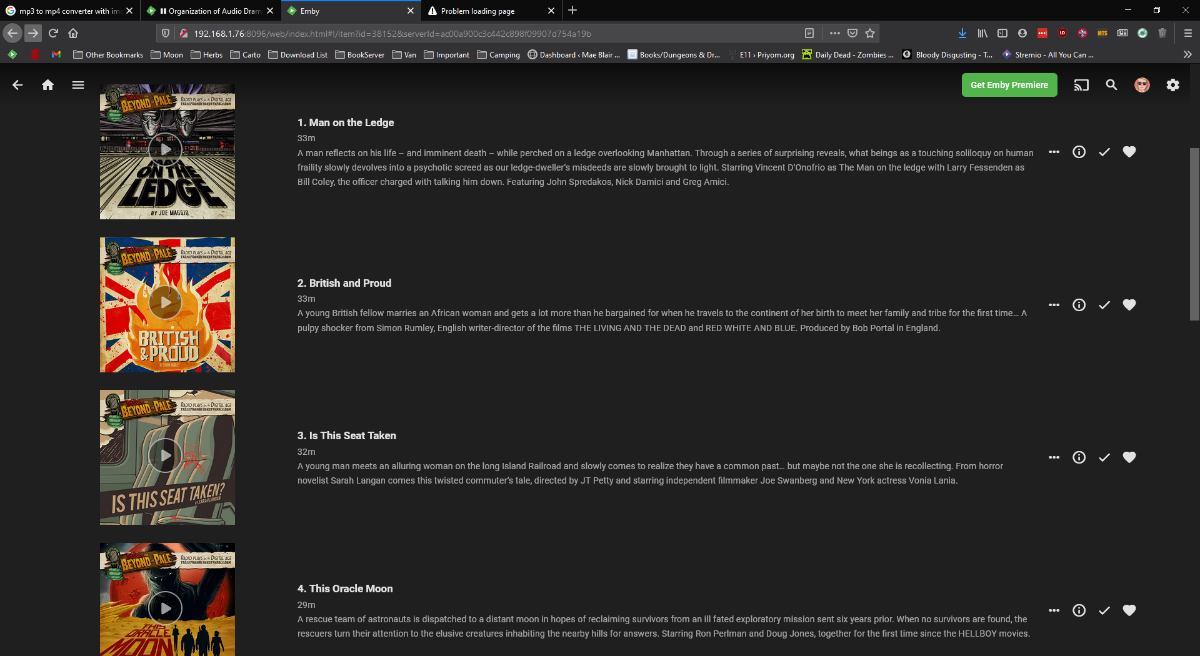Image resolution: width=1200 pixels, height=656 pixels.
Task: Show info for Man on the Ledge
Action: tap(1079, 152)
